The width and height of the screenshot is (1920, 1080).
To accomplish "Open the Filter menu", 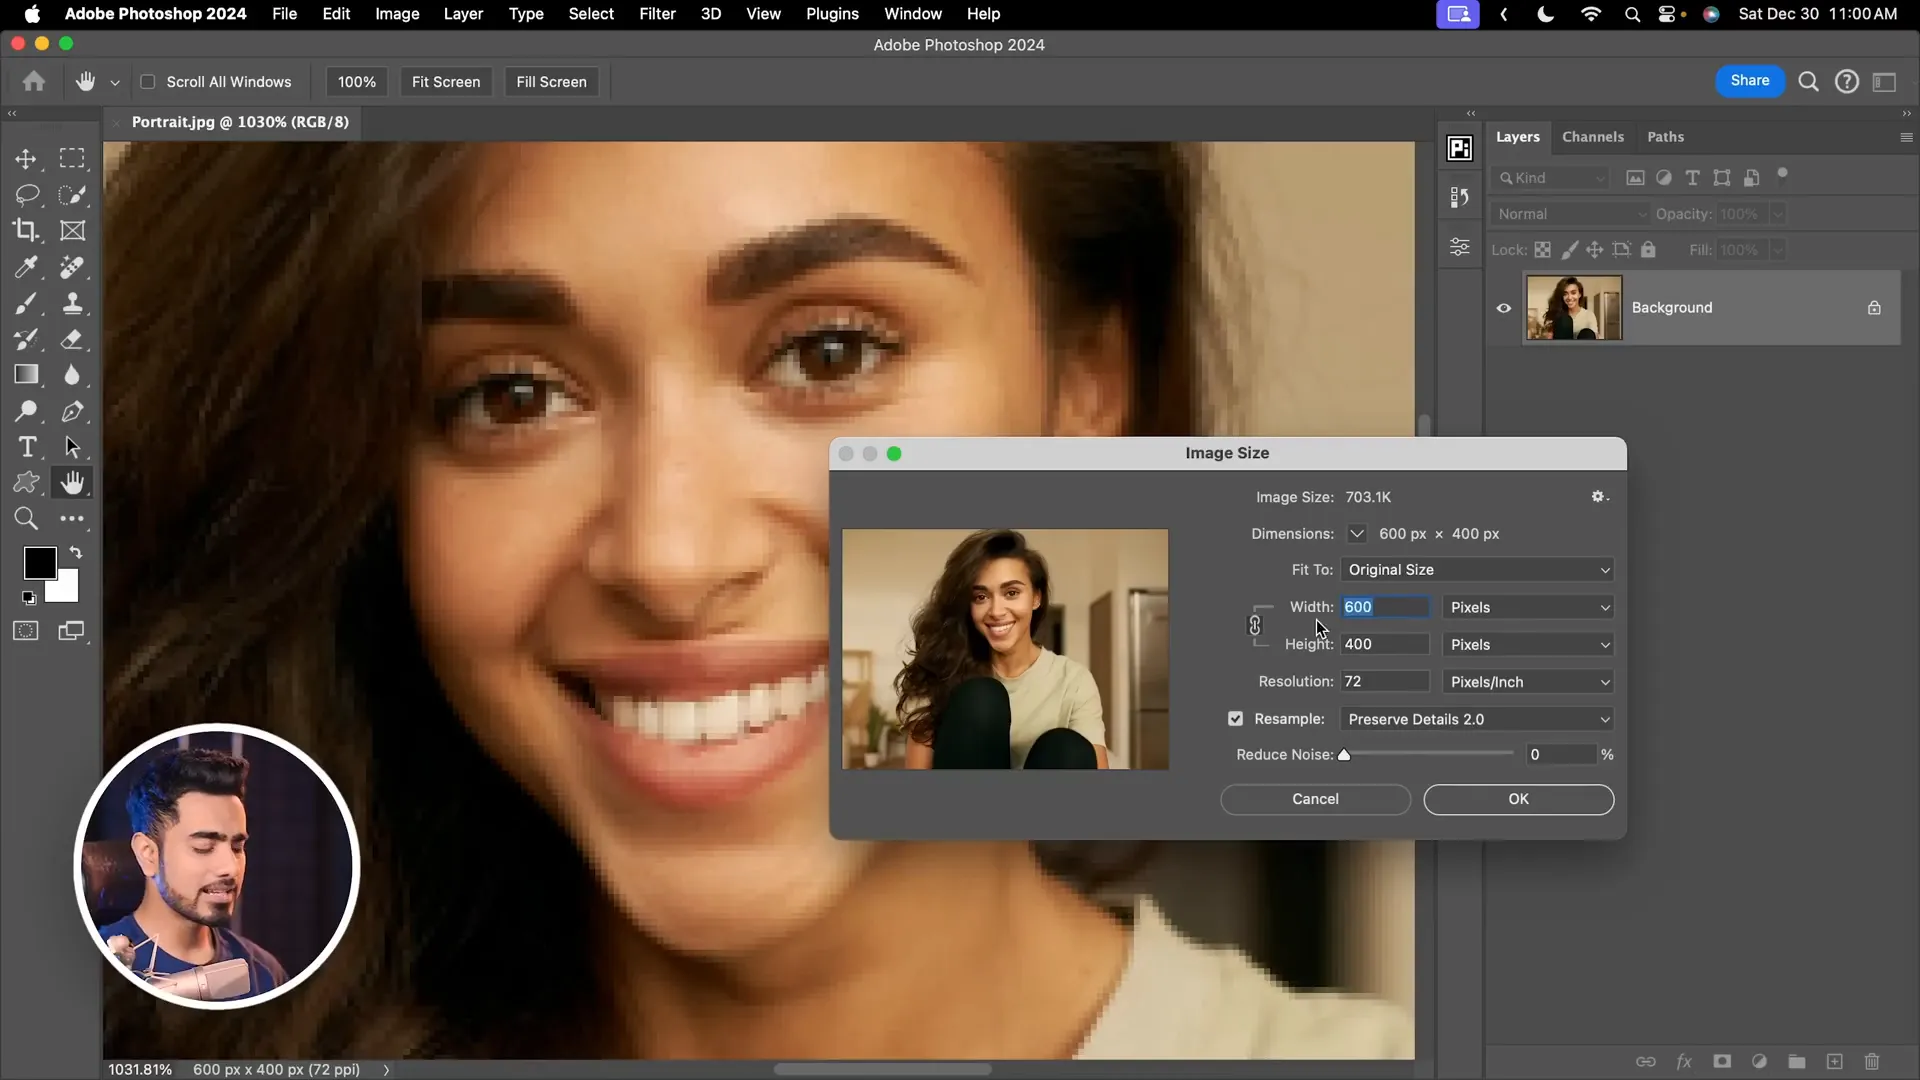I will pos(657,14).
